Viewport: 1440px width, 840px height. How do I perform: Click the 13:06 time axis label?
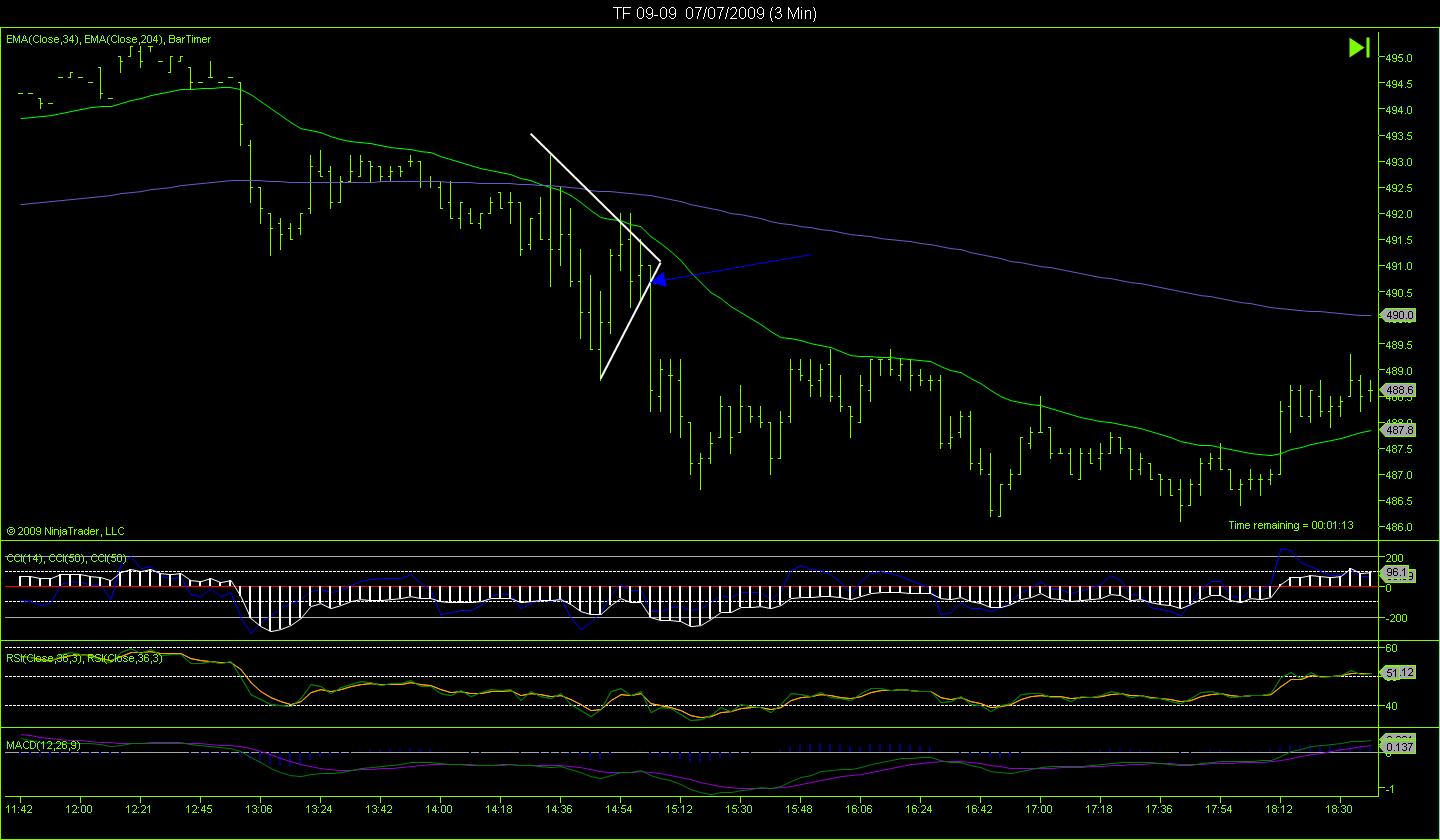(x=259, y=808)
